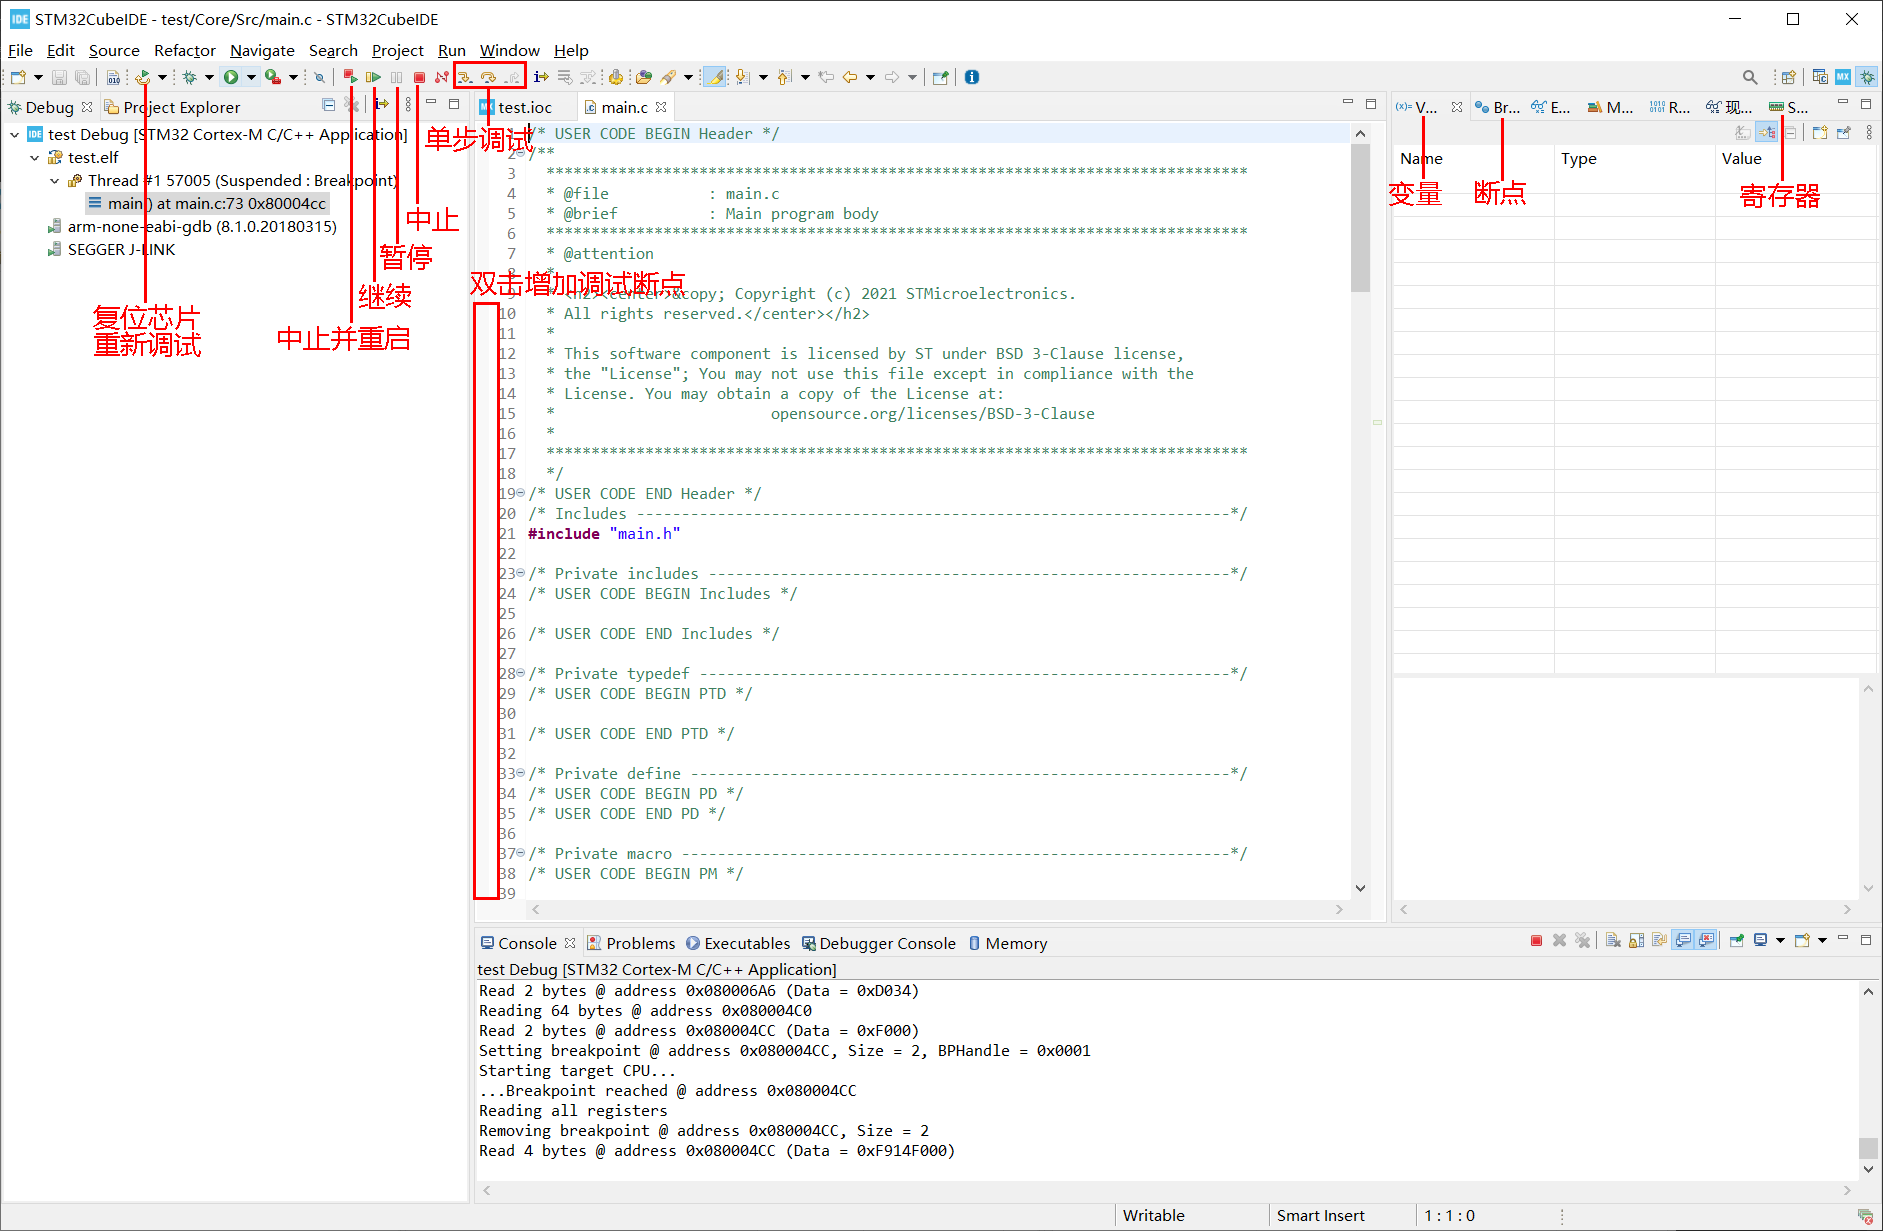1883x1231 pixels.
Task: Click the green Run launch icon
Action: 231,77
